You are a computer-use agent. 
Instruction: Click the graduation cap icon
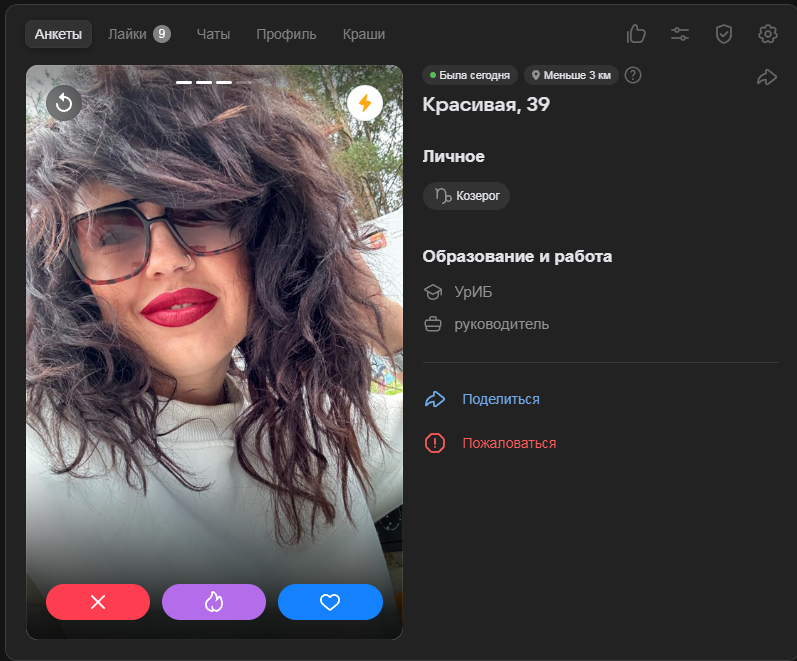[433, 292]
